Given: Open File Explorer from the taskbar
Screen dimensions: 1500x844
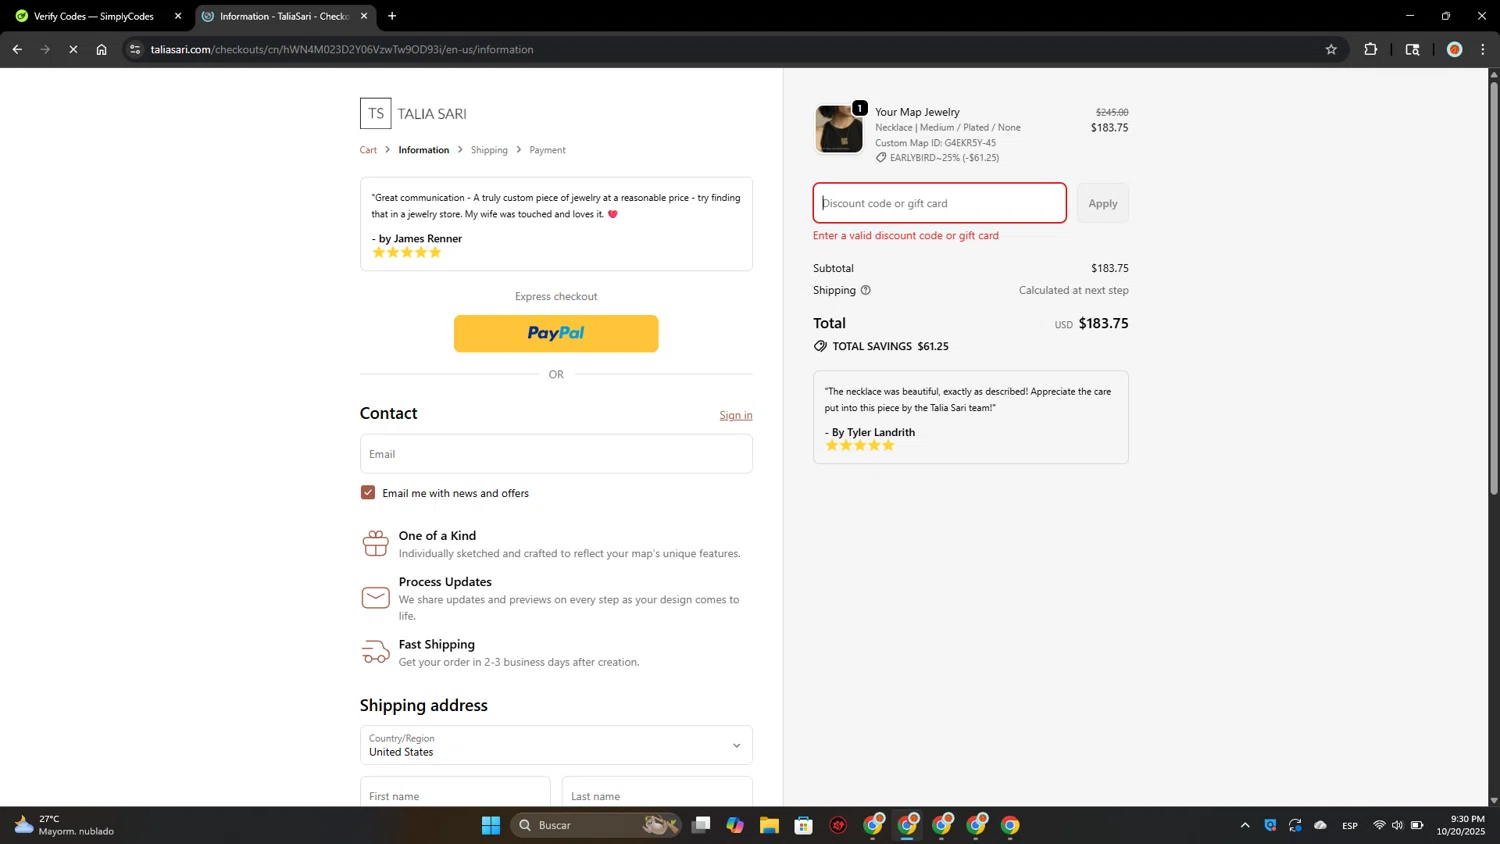Looking at the screenshot, I should click(x=769, y=825).
